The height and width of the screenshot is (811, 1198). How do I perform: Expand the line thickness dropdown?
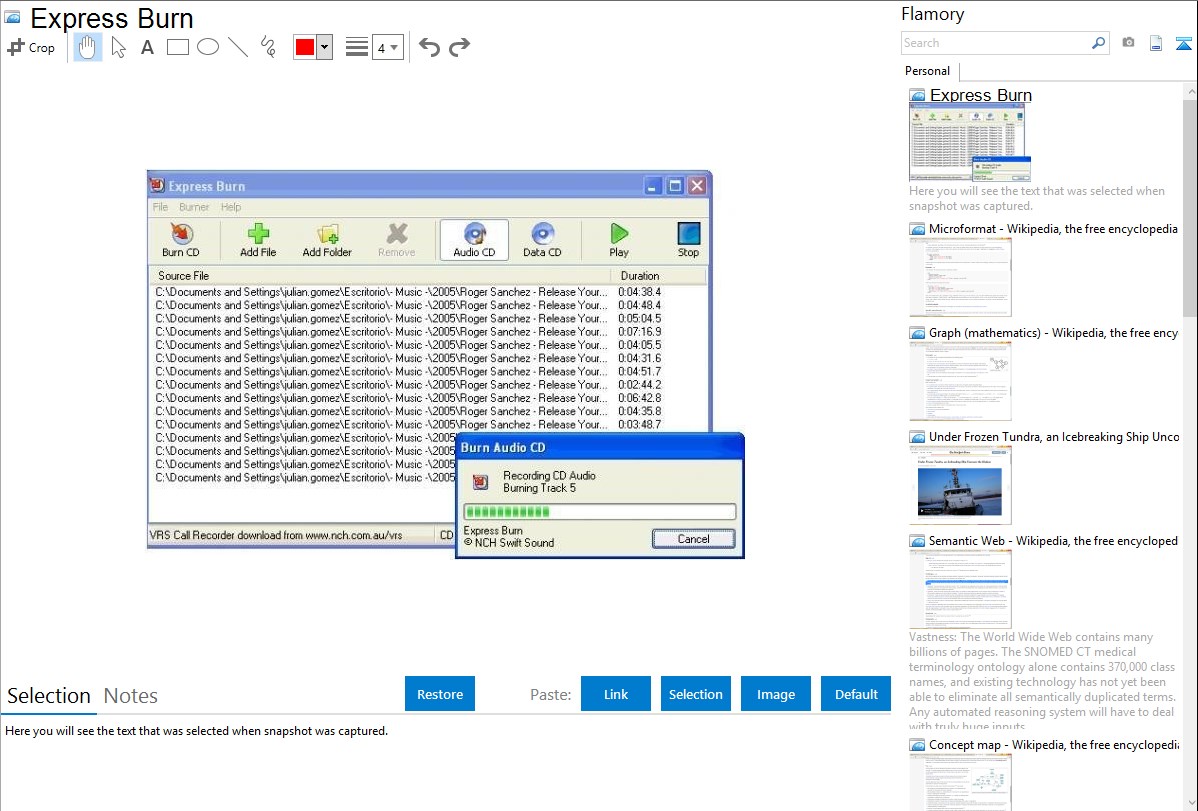[x=387, y=47]
